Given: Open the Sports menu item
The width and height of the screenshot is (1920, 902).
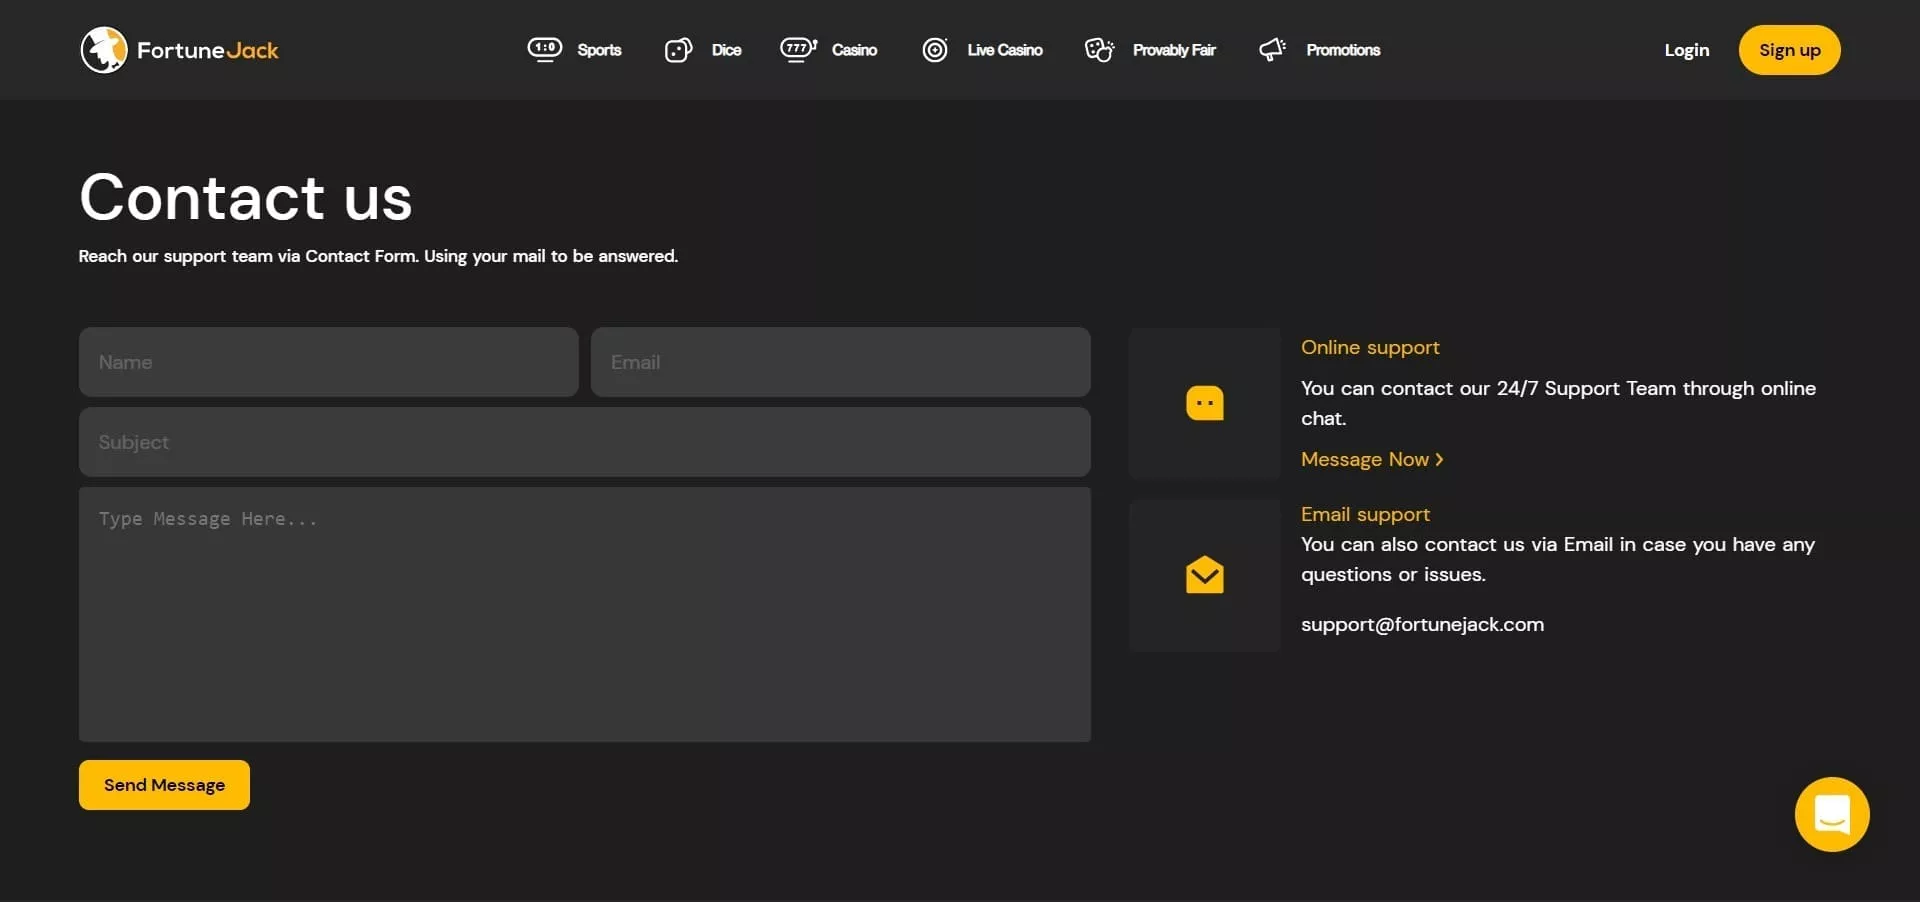Looking at the screenshot, I should coord(599,50).
